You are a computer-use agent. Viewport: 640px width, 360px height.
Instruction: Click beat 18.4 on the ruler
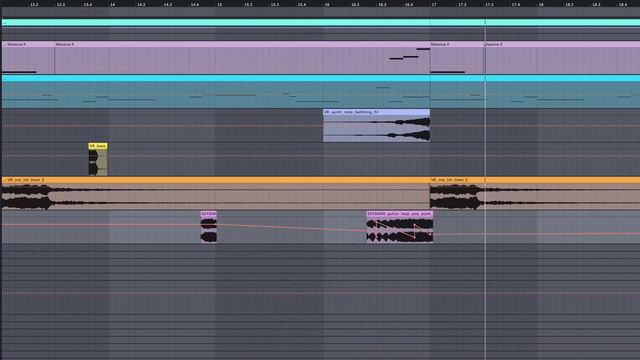coord(623,4)
